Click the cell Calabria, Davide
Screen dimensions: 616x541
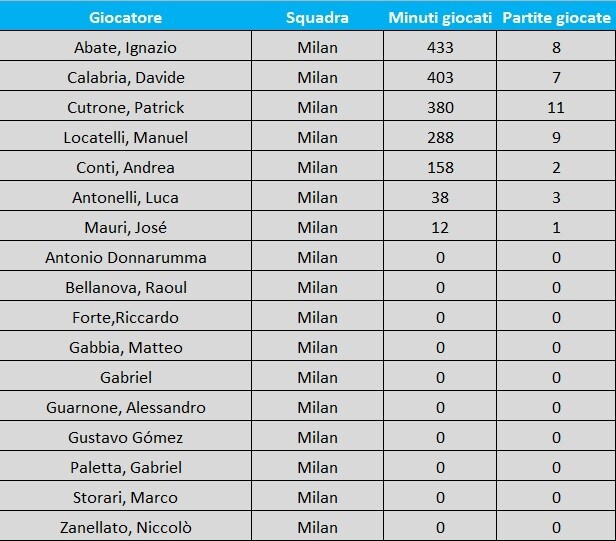click(125, 76)
